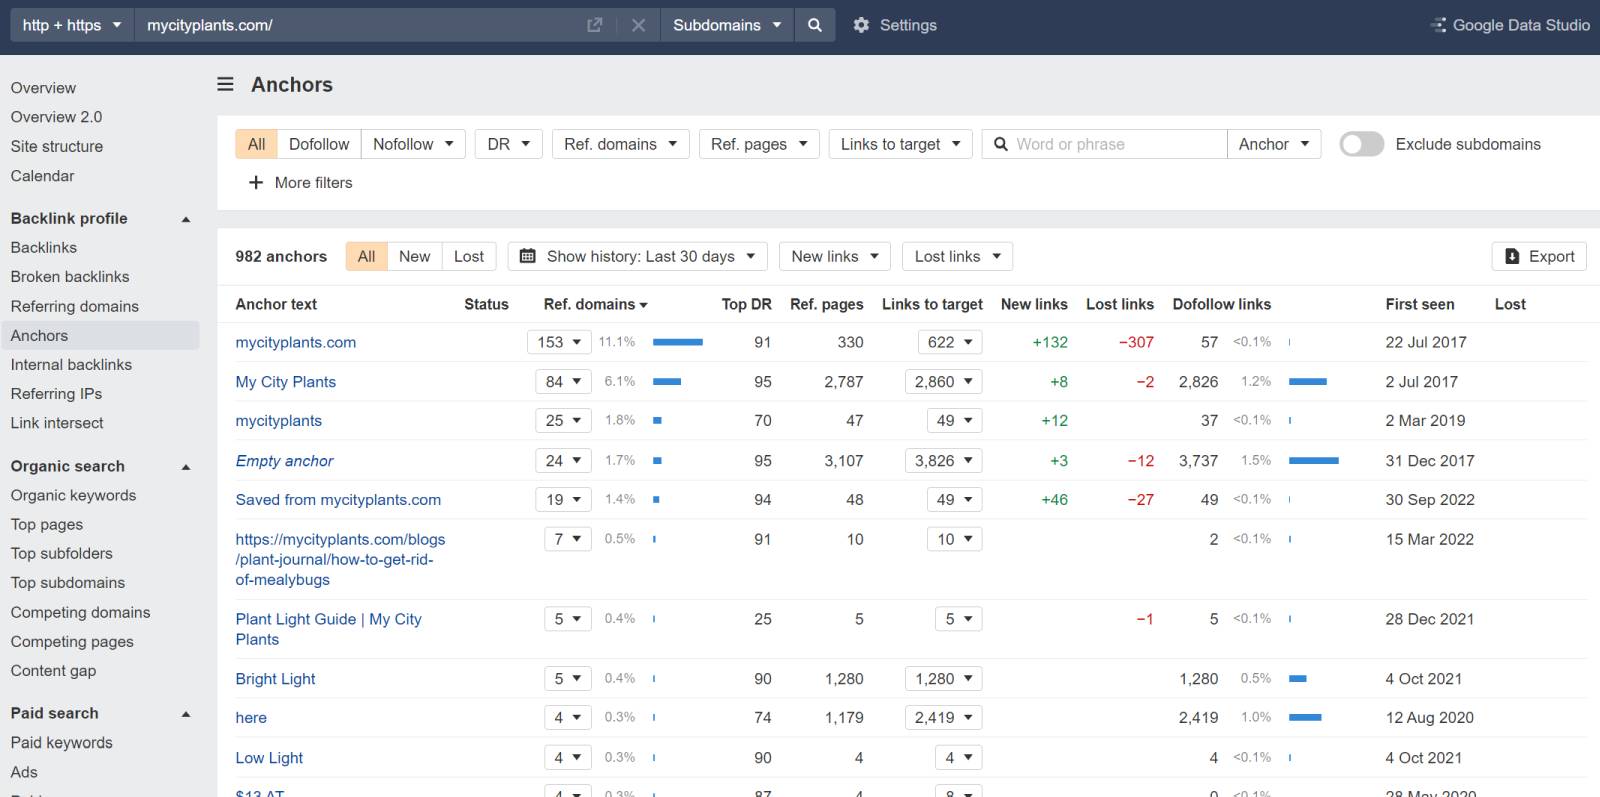The height and width of the screenshot is (797, 1600).
Task: Sort by Dofollow links column header
Action: pyautogui.click(x=1221, y=304)
